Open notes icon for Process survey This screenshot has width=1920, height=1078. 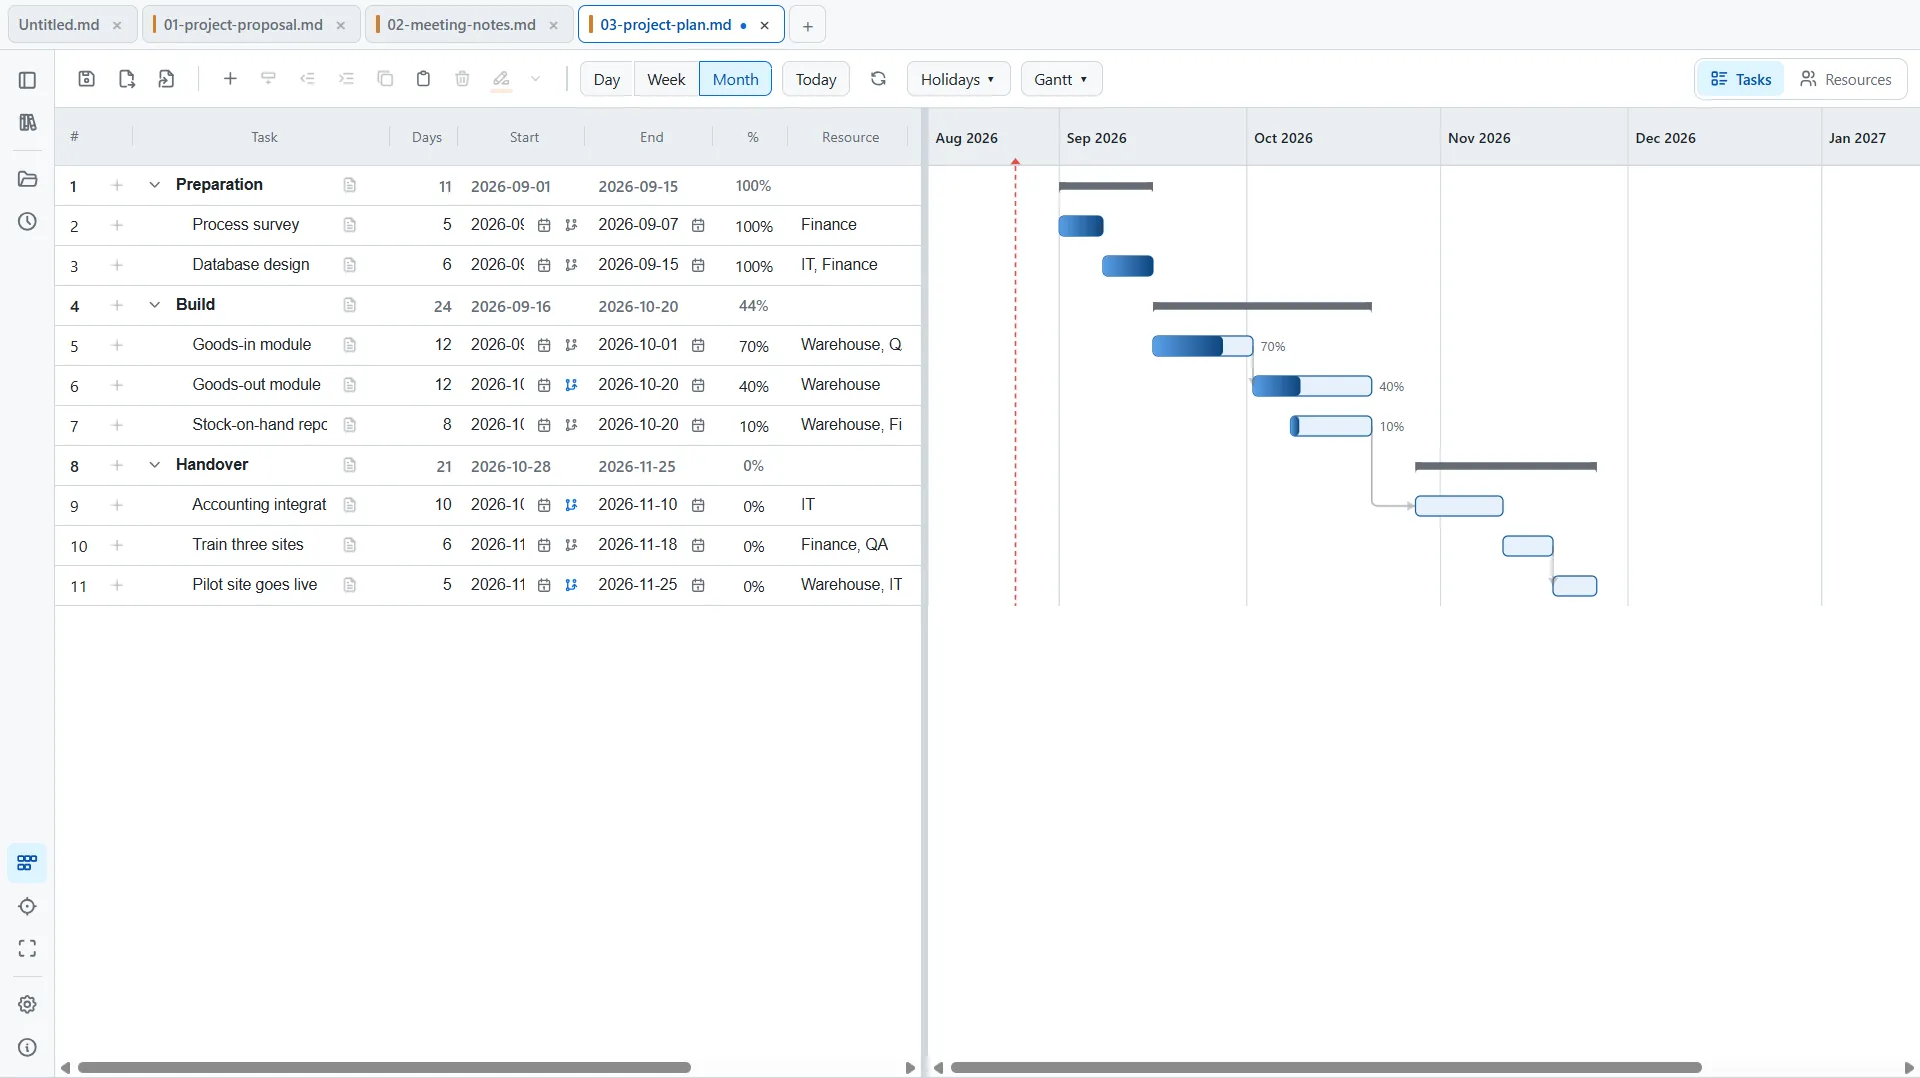(349, 225)
